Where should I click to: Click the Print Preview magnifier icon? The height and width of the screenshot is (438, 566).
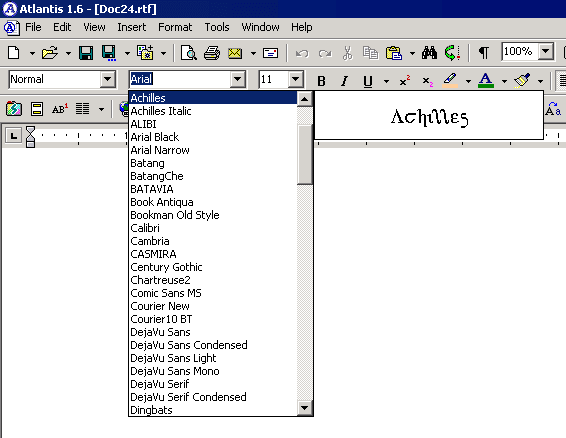pyautogui.click(x=188, y=53)
